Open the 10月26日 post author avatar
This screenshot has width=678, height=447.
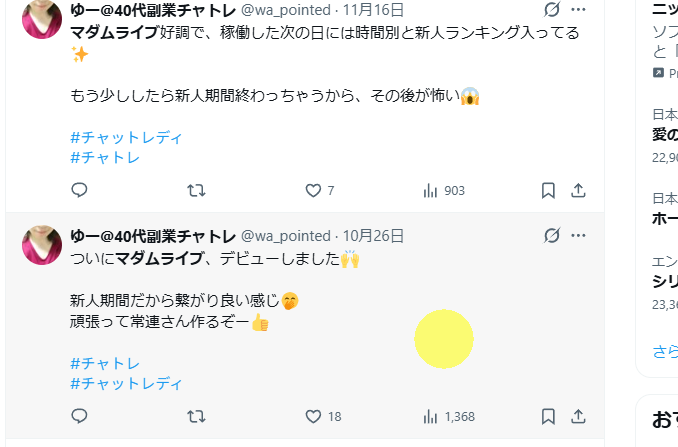[42, 245]
